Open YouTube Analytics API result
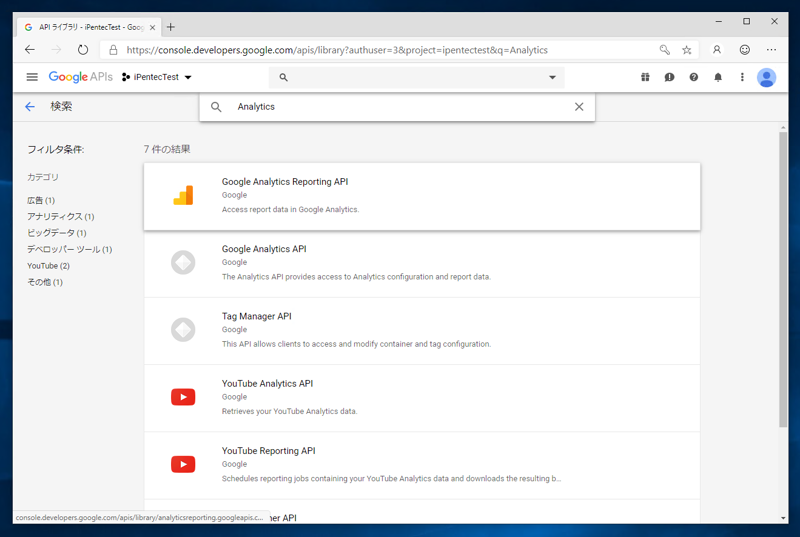 (422, 398)
